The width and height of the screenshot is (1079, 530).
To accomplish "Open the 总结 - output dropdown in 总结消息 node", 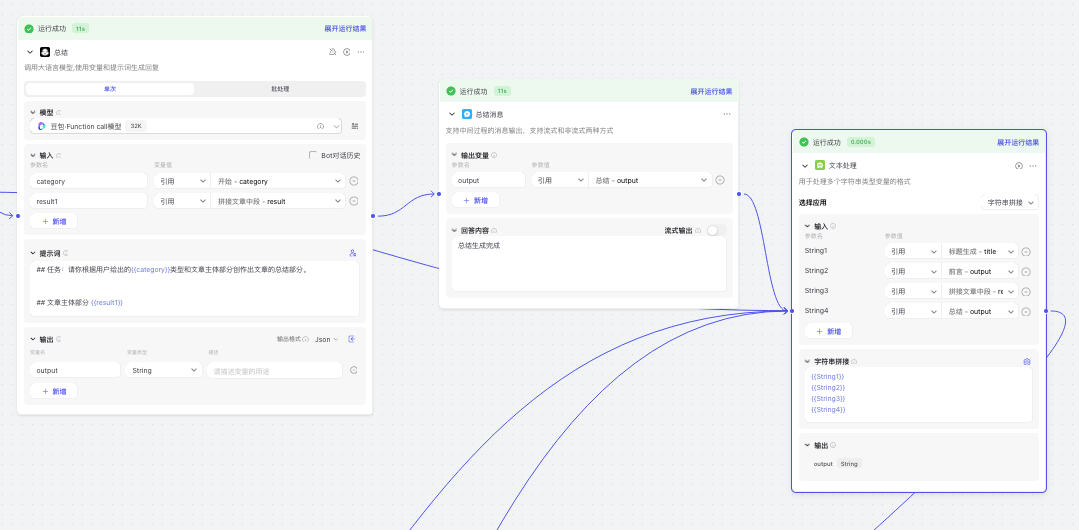I will coord(650,180).
